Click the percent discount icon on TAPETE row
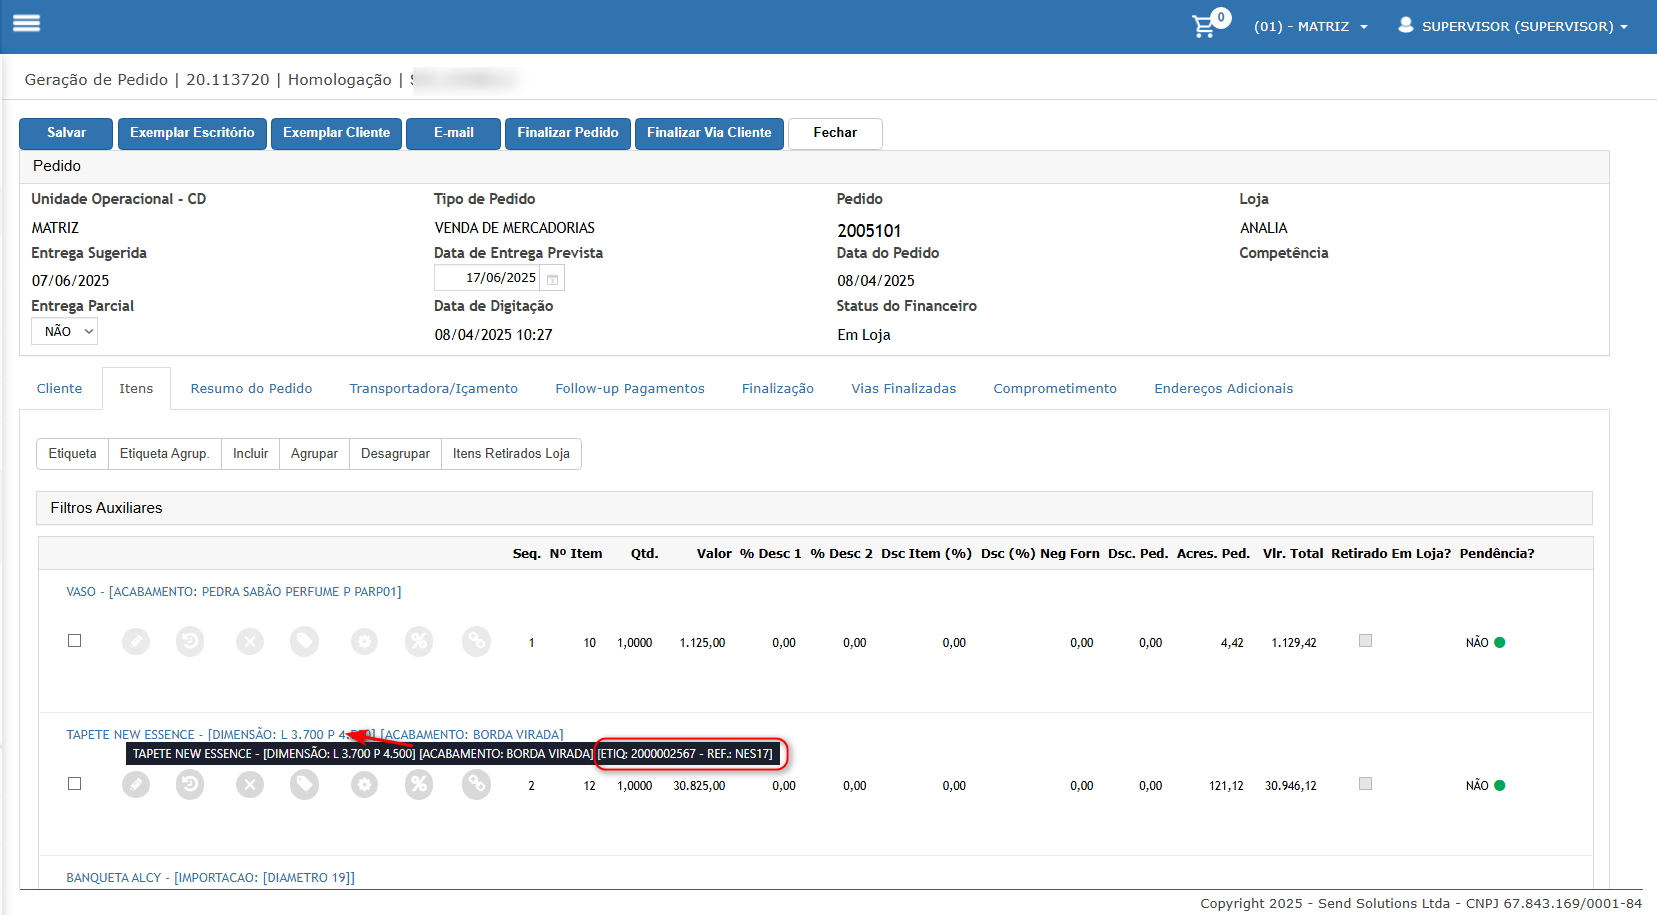 pyautogui.click(x=419, y=785)
